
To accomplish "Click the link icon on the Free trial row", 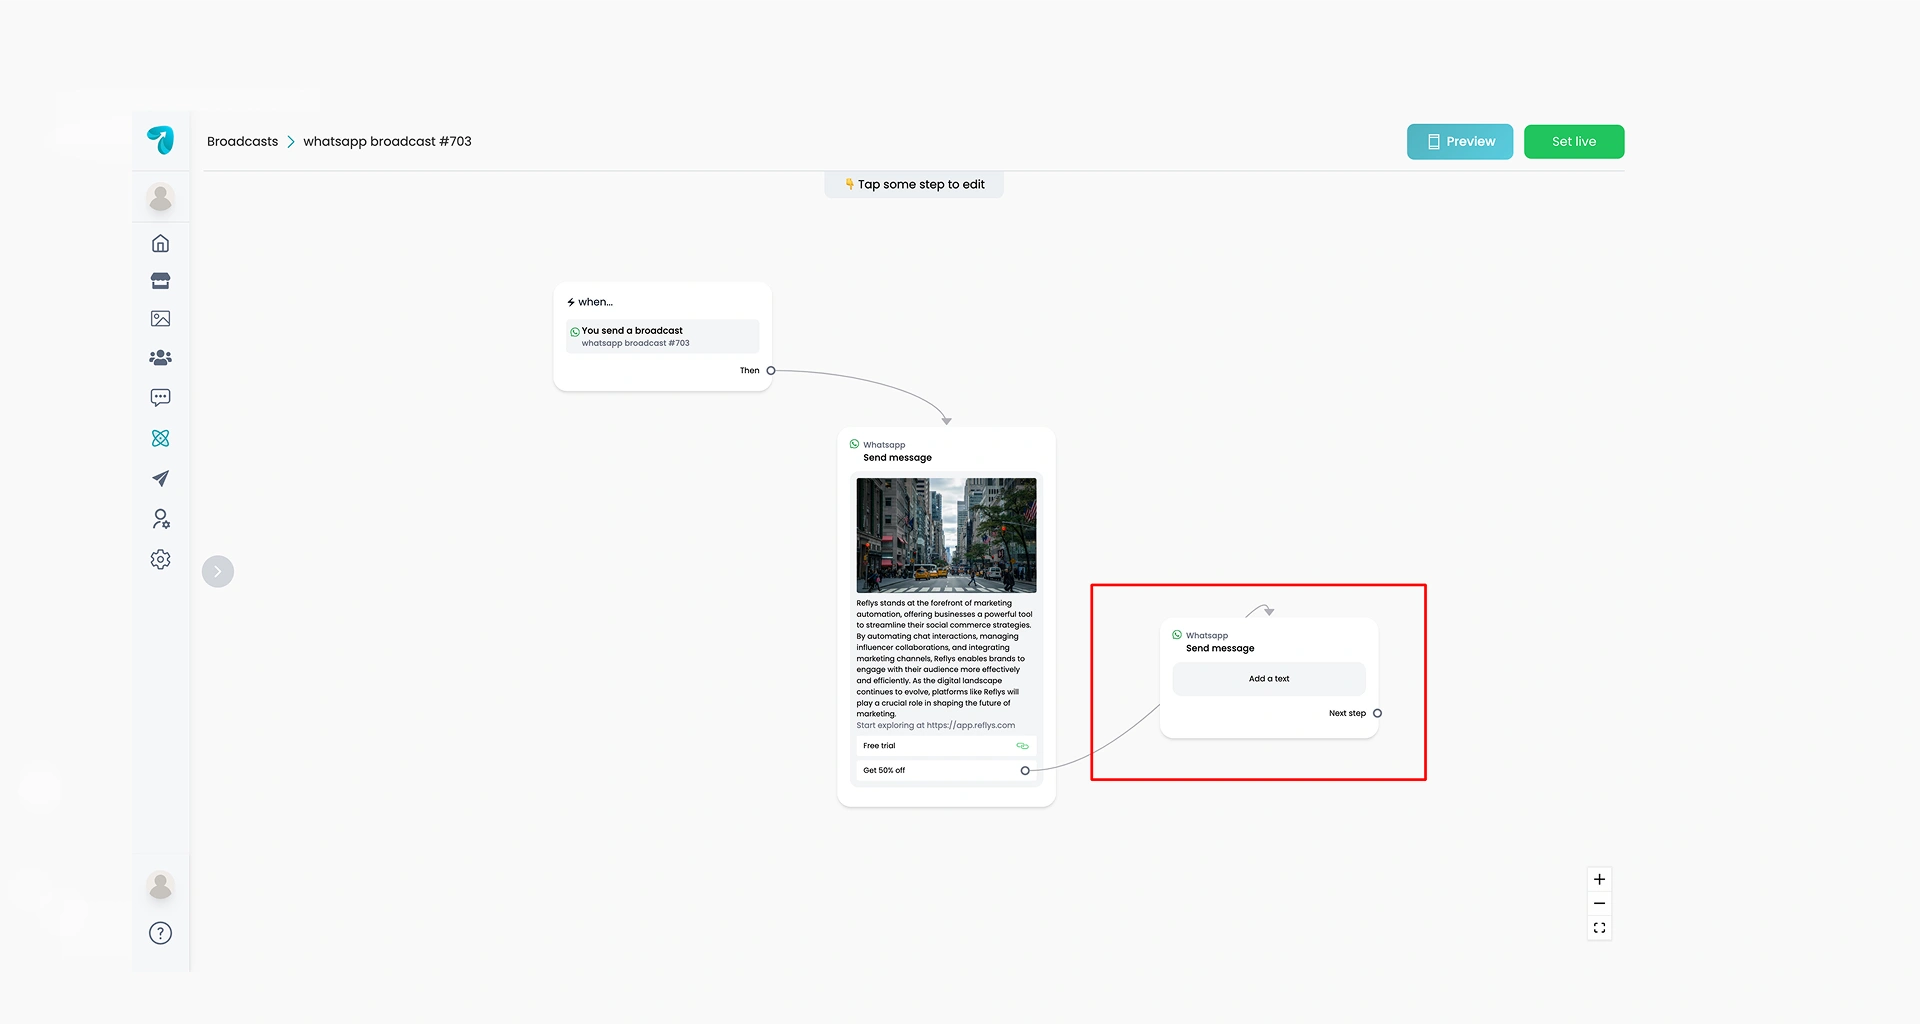I will pos(1022,746).
